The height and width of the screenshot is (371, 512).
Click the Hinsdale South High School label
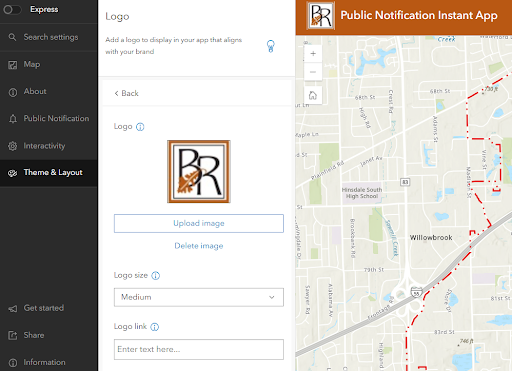click(362, 193)
